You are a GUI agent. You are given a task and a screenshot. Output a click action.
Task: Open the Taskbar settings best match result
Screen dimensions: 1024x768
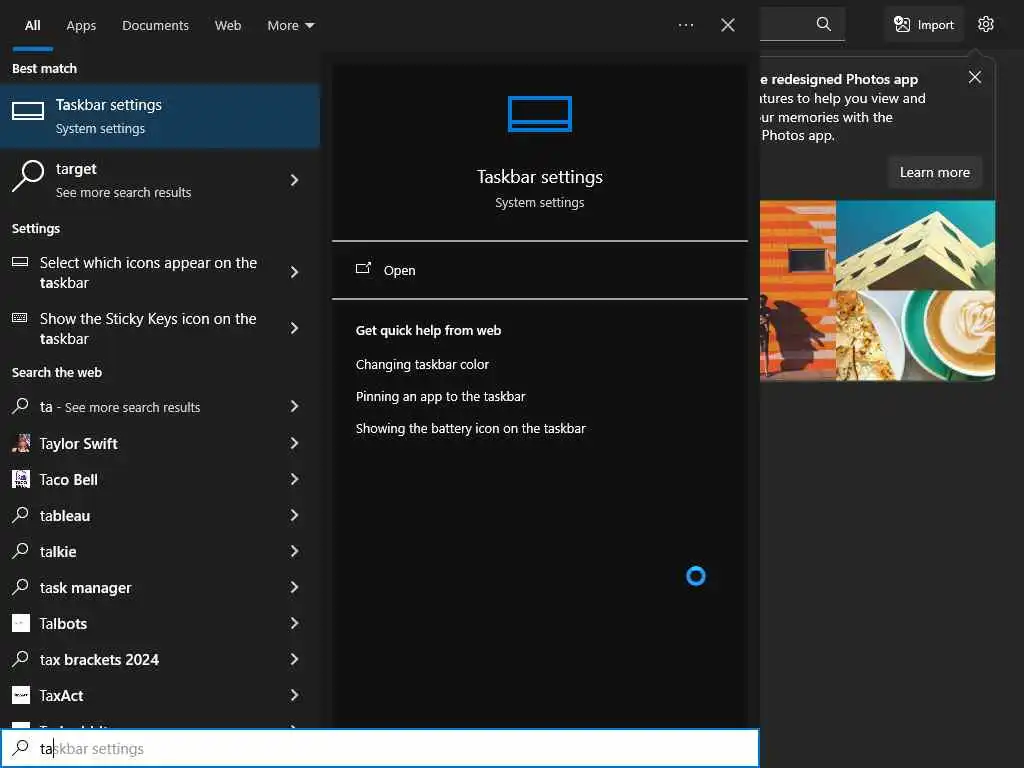pos(160,116)
